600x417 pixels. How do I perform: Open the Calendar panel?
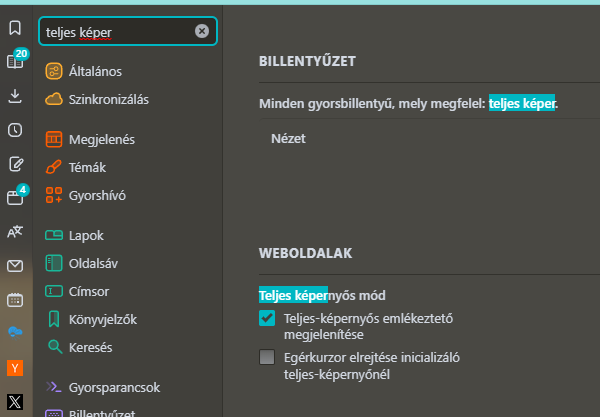click(x=15, y=300)
